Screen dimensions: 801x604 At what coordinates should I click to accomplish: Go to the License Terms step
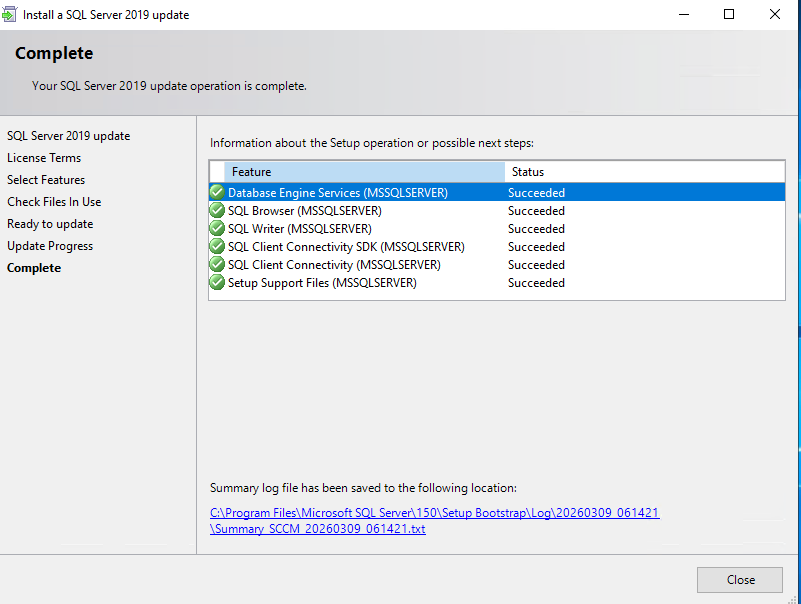(44, 158)
